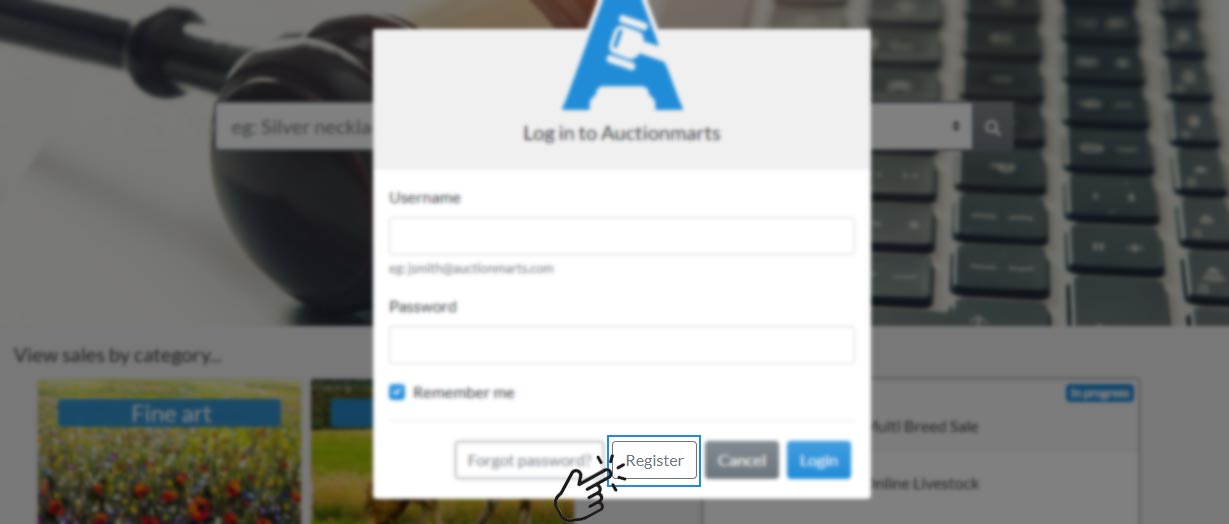Cancel the login dialog
1229x524 pixels.
742,460
